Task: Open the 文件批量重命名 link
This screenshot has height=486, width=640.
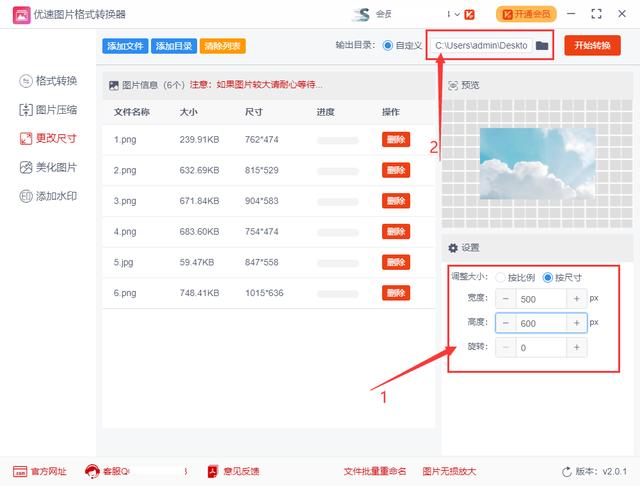Action: pyautogui.click(x=375, y=472)
